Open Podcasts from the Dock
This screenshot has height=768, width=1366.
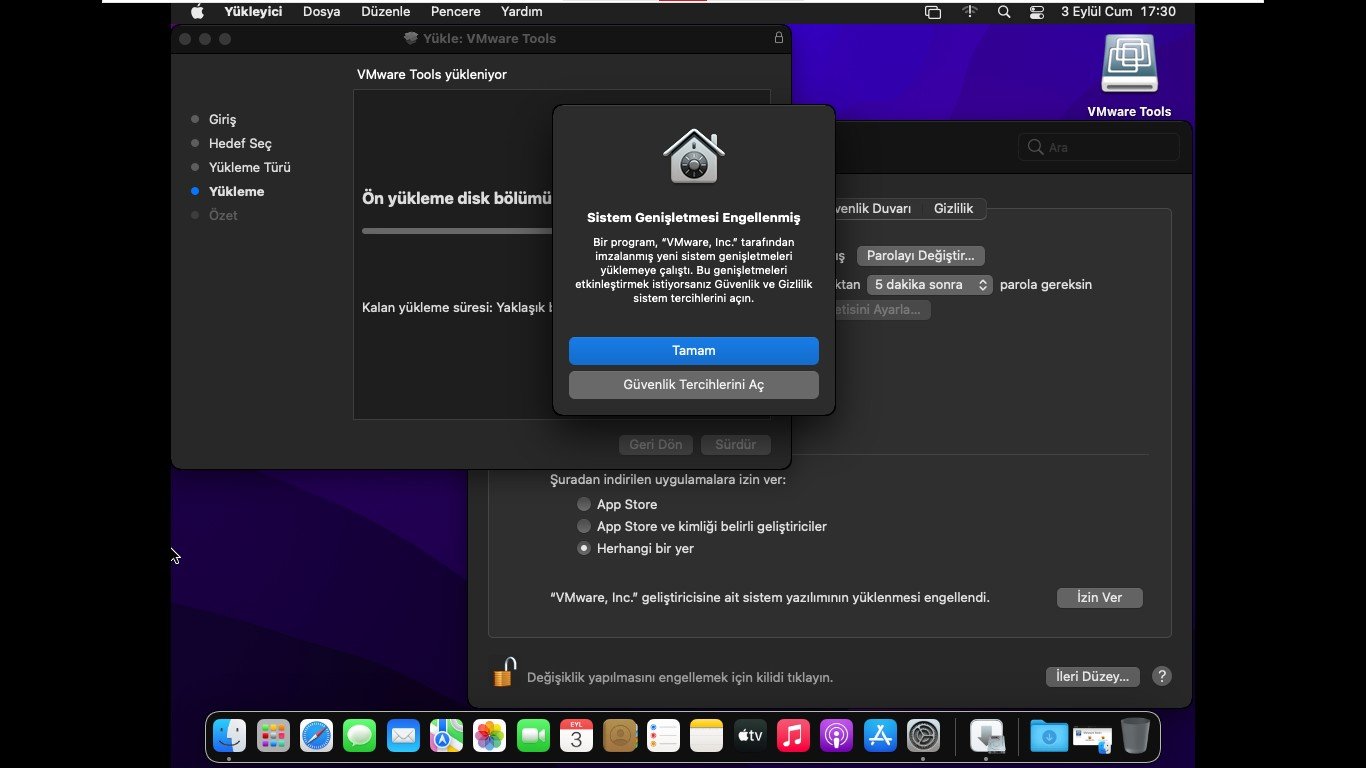[x=837, y=737]
